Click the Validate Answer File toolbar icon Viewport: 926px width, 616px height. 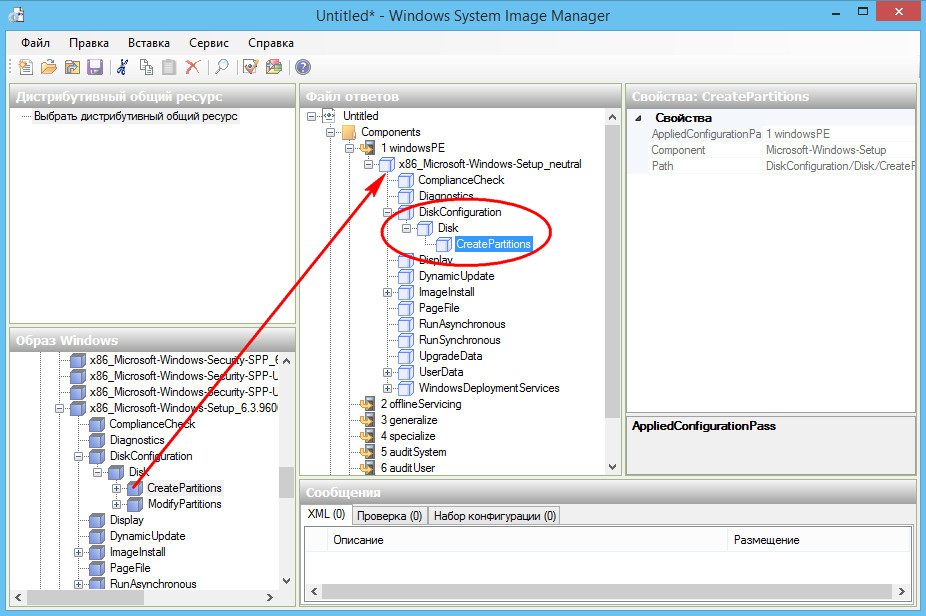point(250,67)
